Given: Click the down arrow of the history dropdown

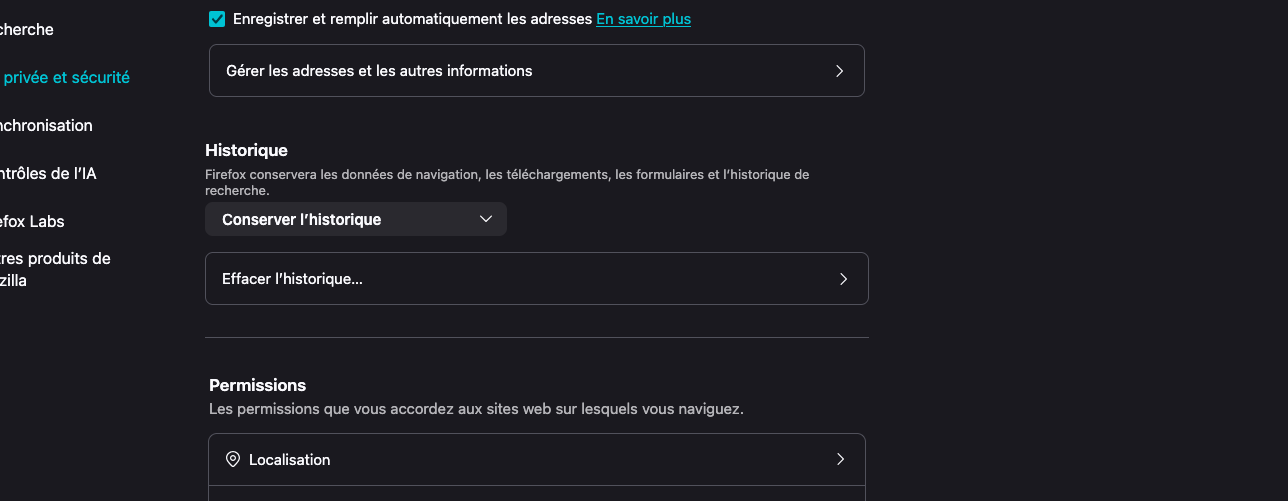Looking at the screenshot, I should point(486,219).
